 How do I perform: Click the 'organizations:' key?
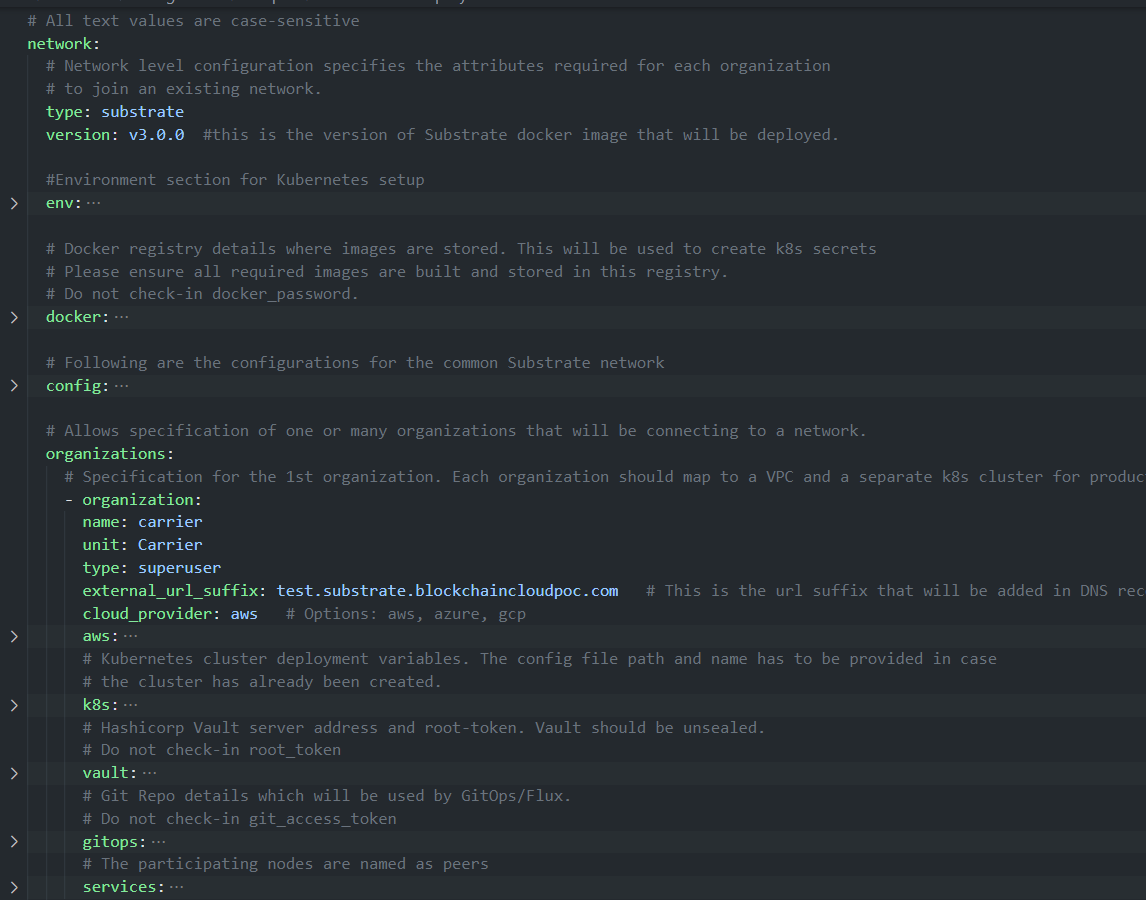110,454
